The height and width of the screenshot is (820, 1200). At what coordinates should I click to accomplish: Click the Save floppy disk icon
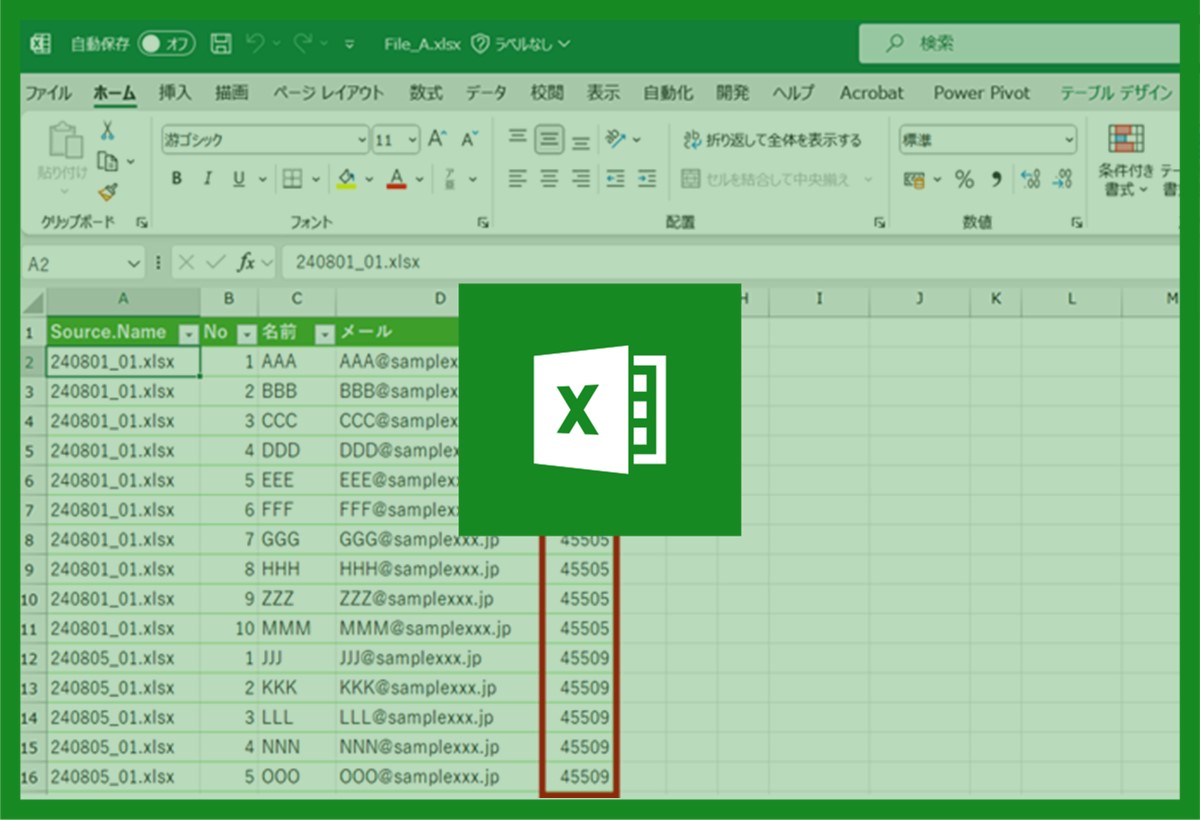(221, 44)
